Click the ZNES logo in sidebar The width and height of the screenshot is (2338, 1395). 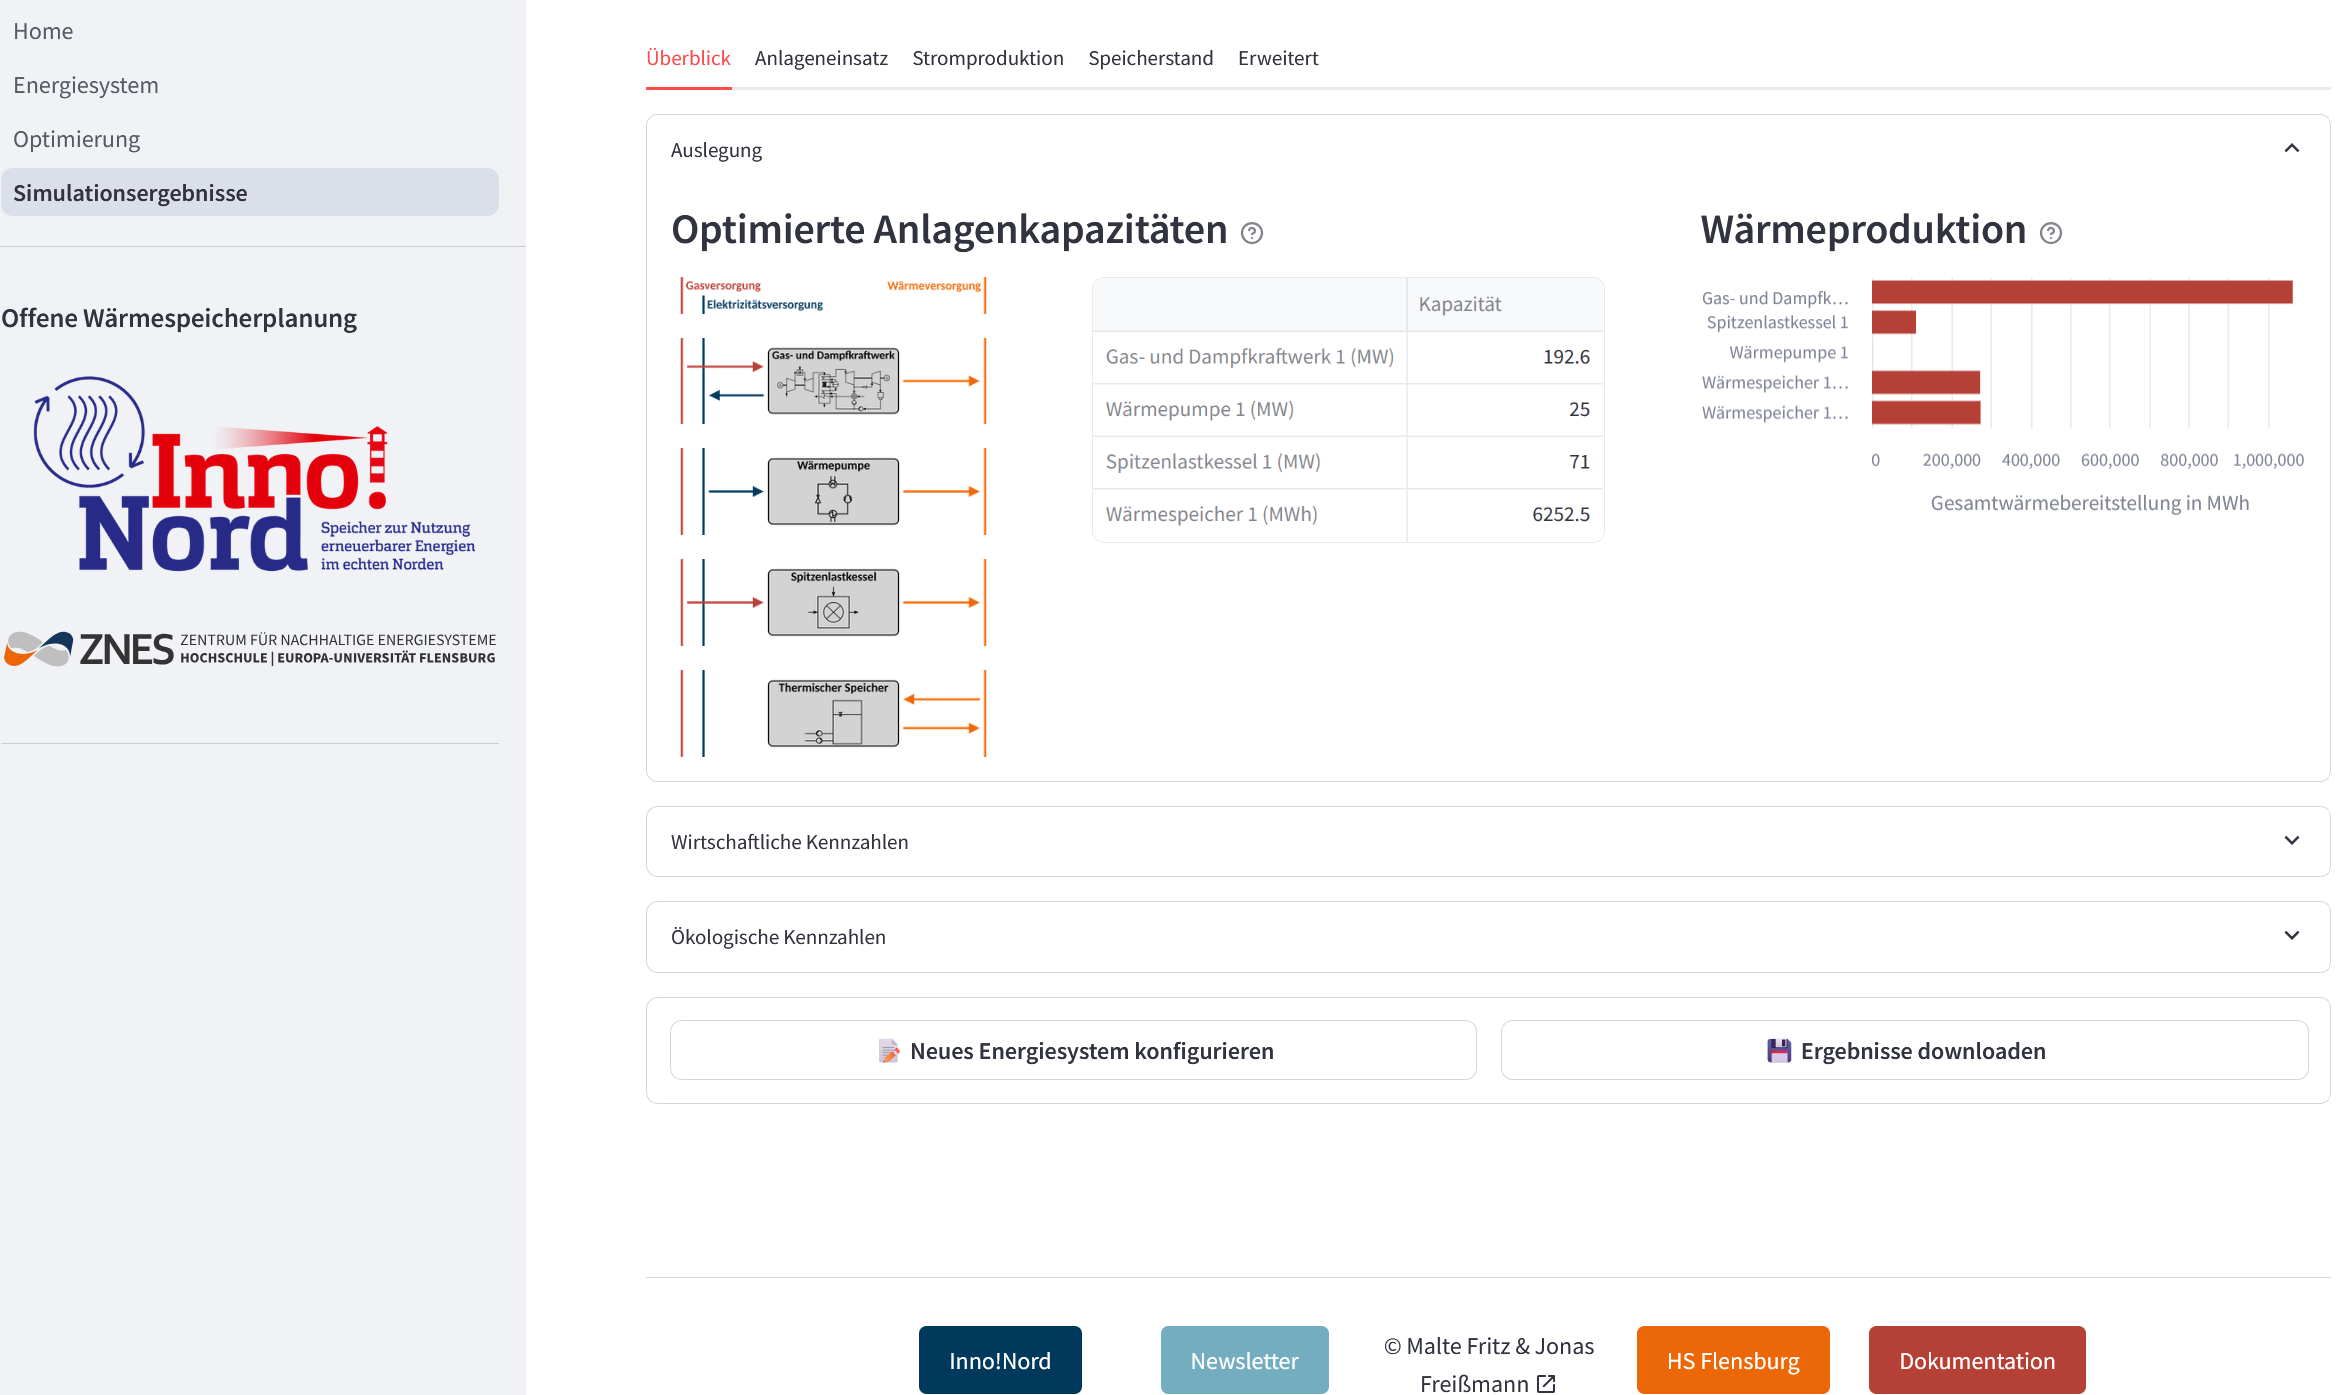point(250,649)
